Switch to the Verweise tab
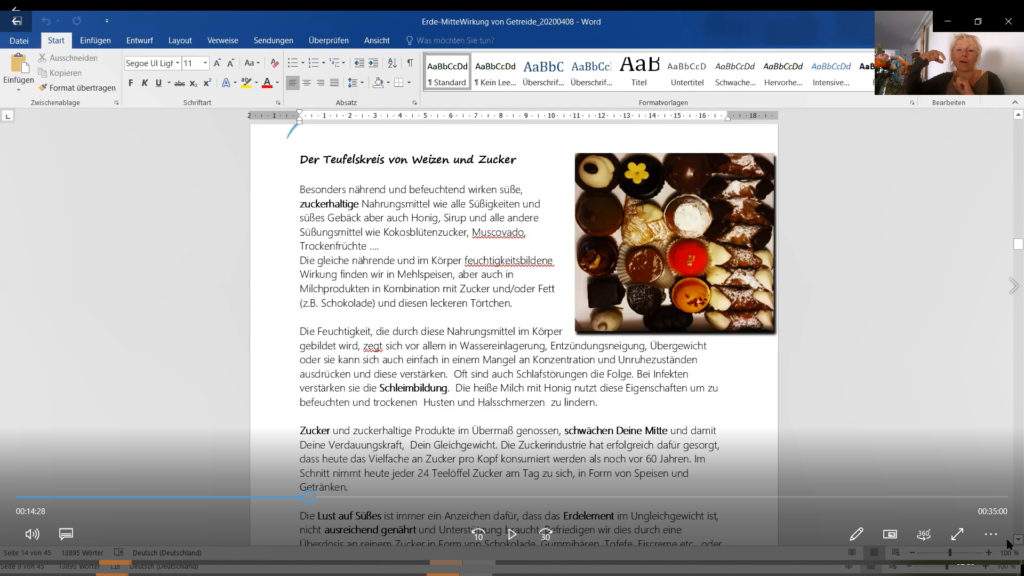 point(222,40)
